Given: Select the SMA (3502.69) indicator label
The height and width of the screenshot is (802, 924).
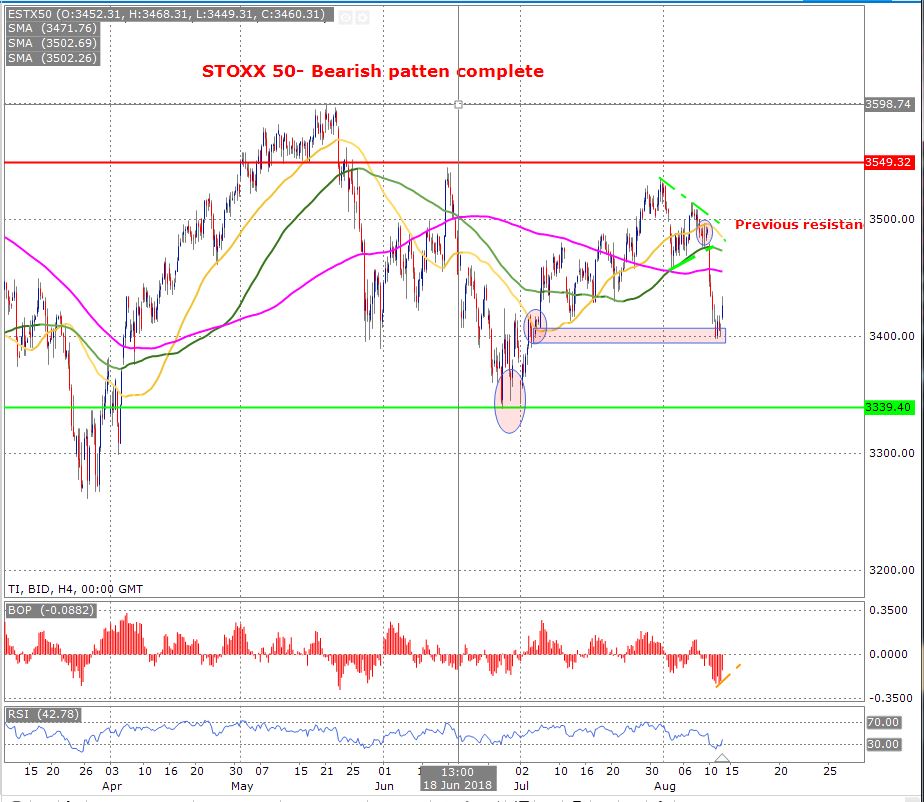Looking at the screenshot, I should tap(52, 43).
